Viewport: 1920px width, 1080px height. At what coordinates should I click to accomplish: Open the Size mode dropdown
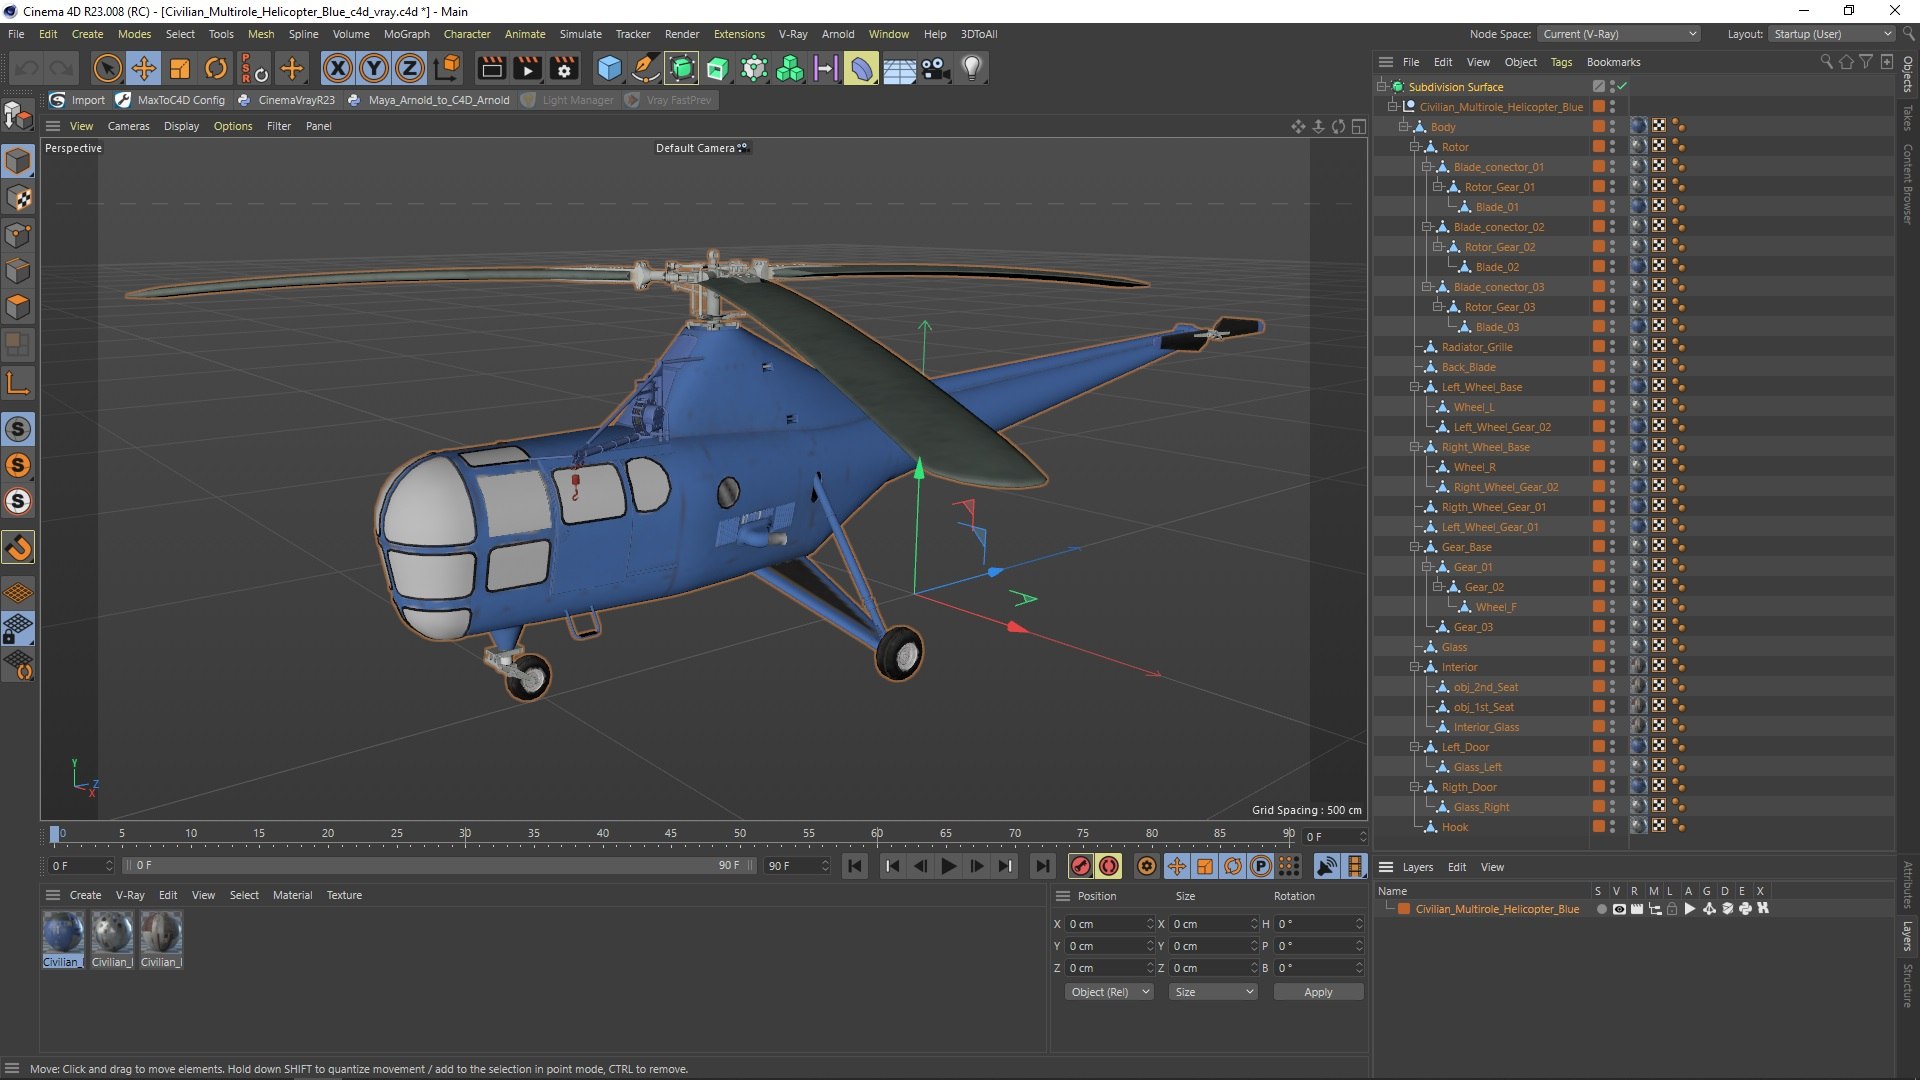pyautogui.click(x=1213, y=992)
